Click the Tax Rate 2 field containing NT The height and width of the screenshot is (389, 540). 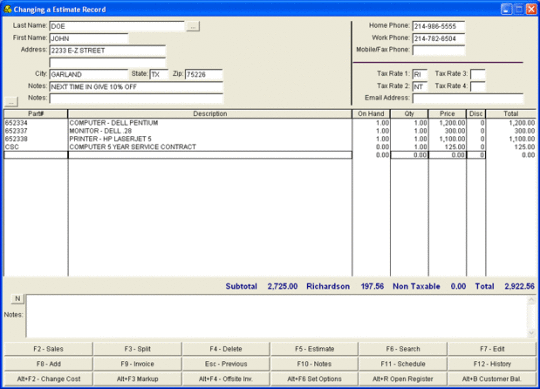pyautogui.click(x=420, y=86)
